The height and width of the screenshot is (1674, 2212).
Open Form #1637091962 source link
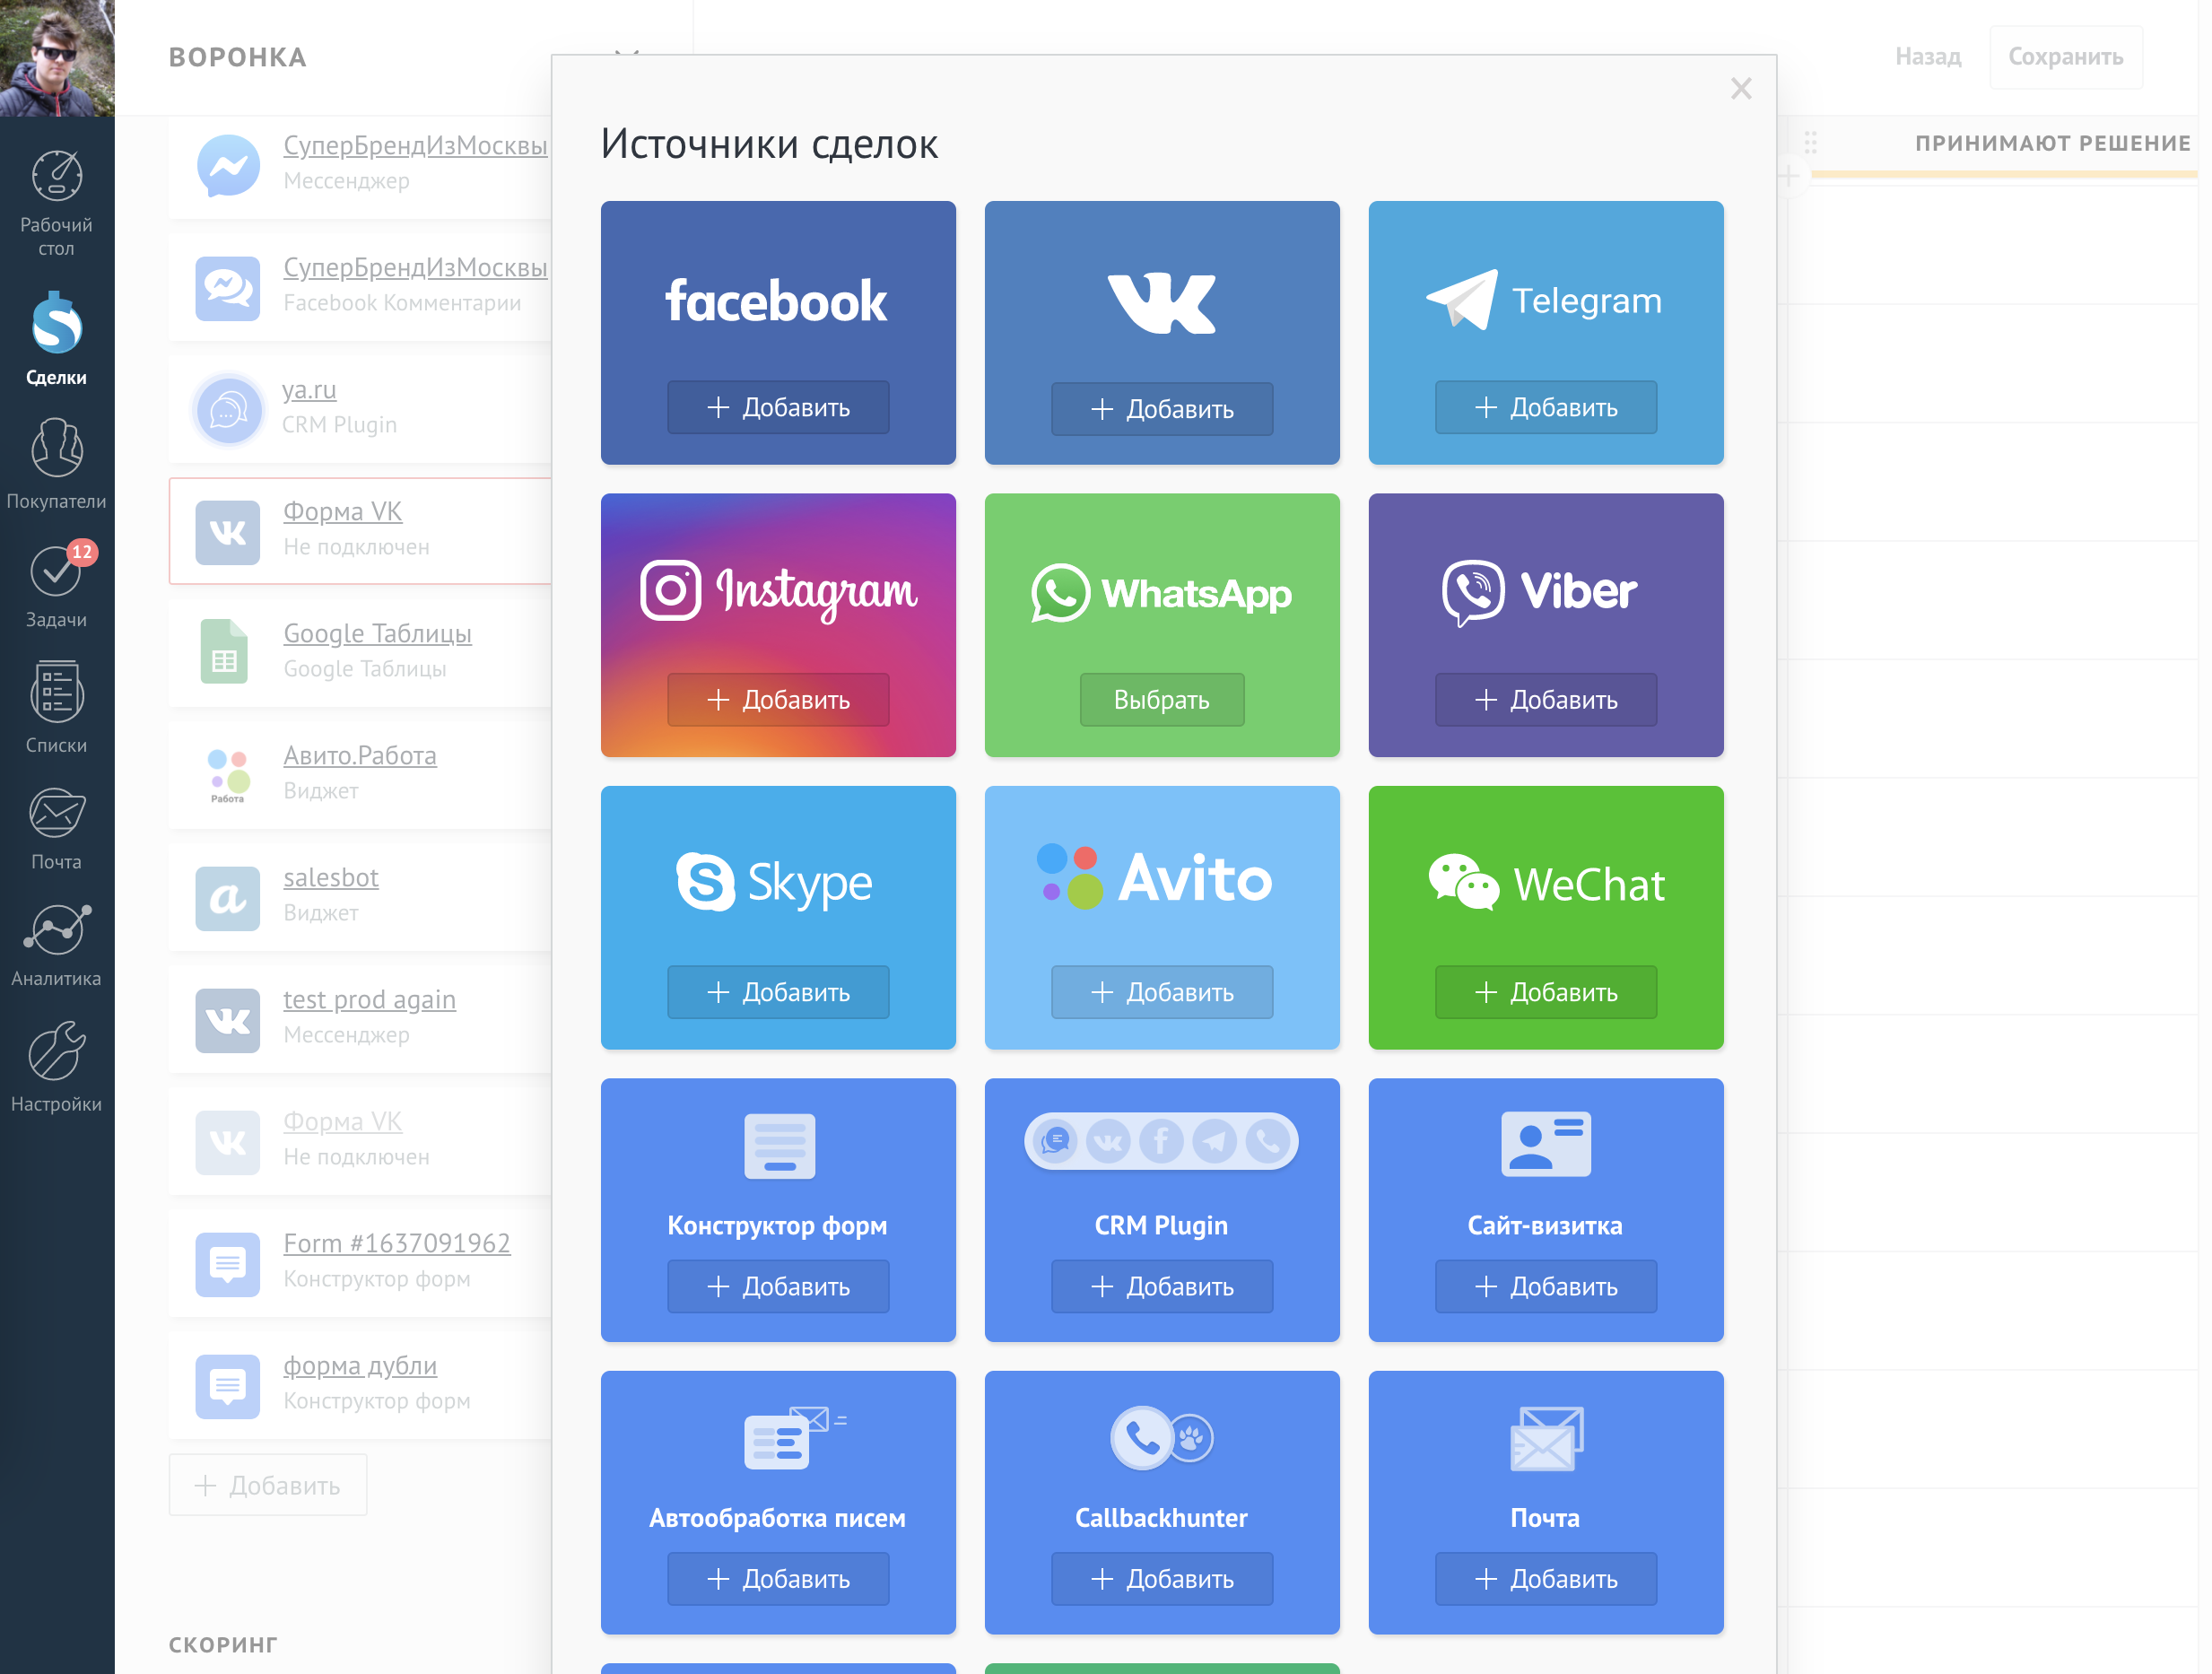point(397,1244)
